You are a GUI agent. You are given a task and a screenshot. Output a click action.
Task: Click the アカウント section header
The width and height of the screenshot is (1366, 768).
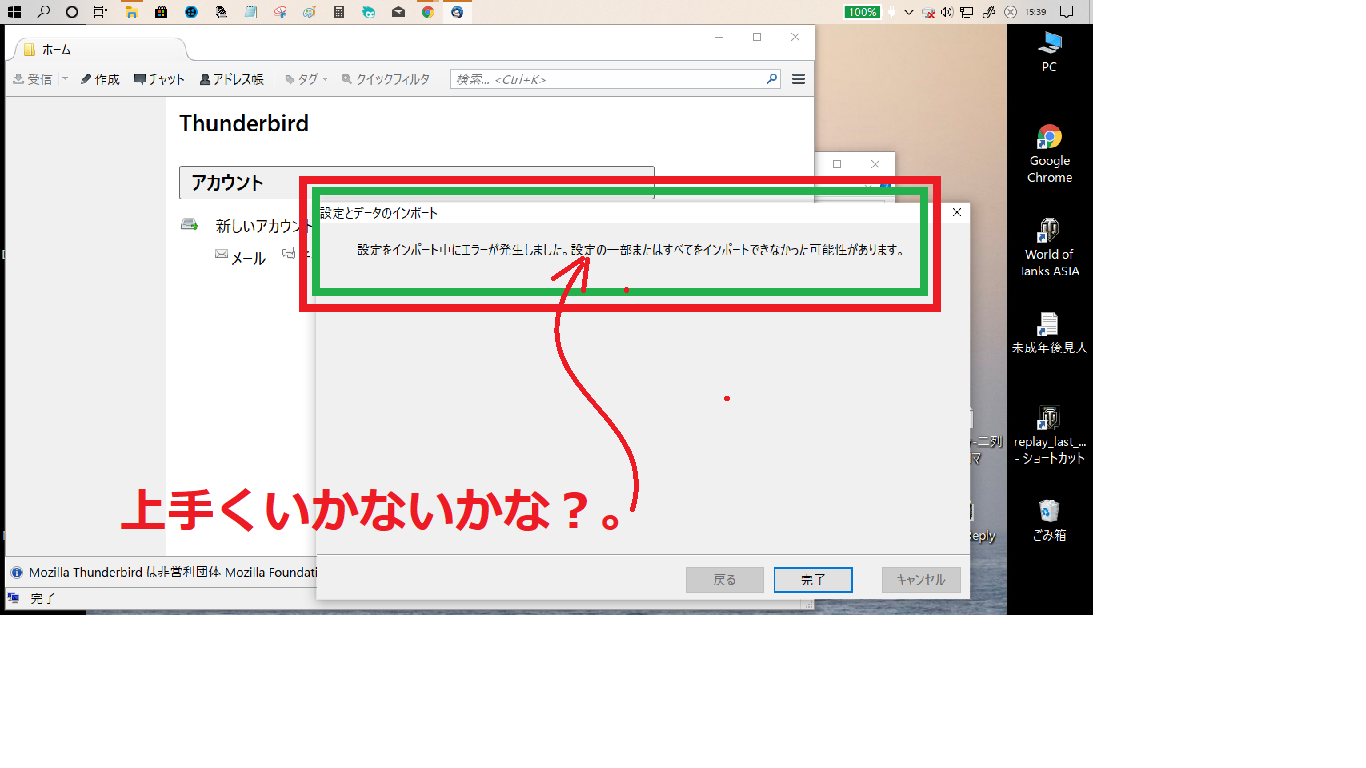click(x=416, y=183)
